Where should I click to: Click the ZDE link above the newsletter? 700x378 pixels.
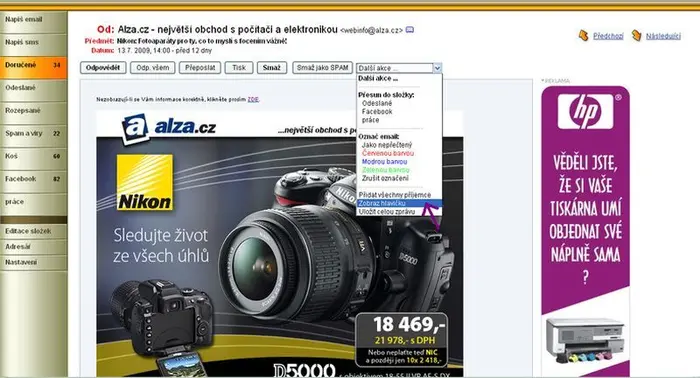coord(253,100)
